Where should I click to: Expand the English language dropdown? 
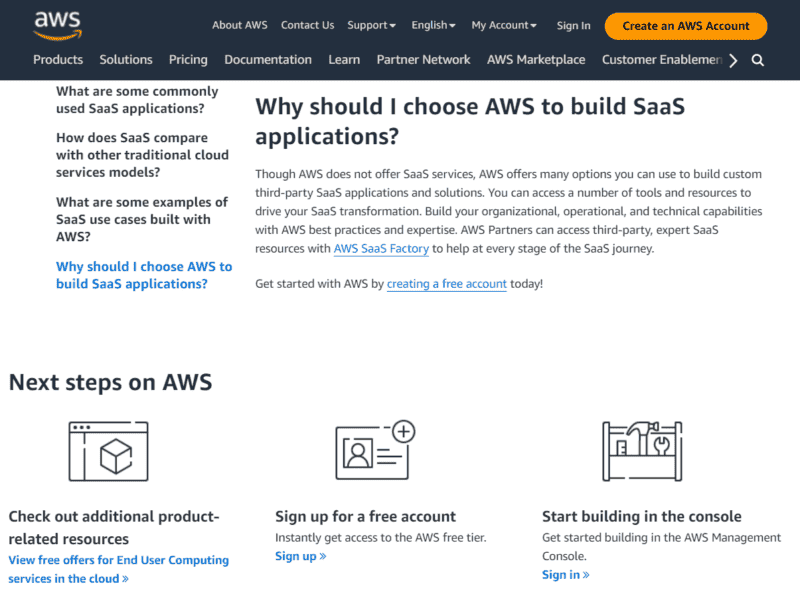click(x=432, y=25)
